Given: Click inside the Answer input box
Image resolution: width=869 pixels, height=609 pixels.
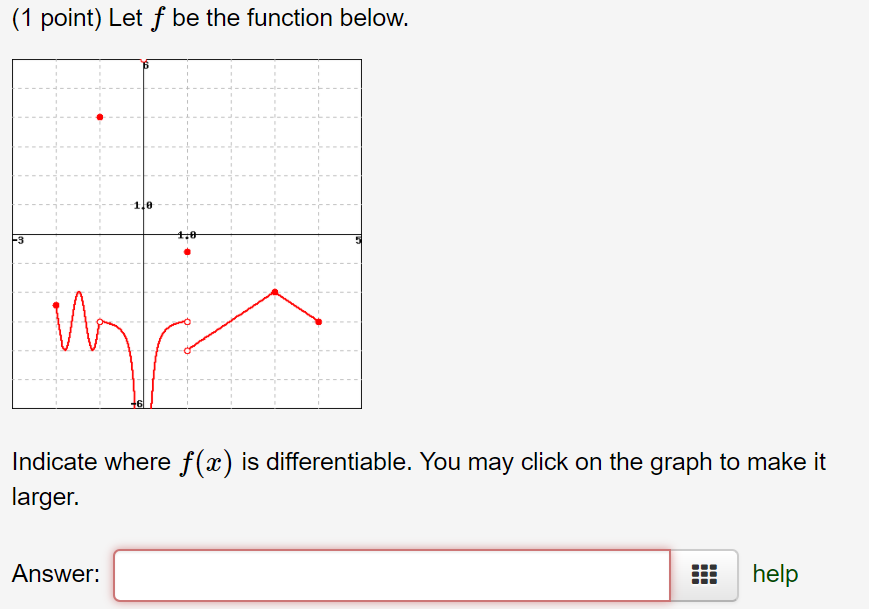Looking at the screenshot, I should pos(390,575).
